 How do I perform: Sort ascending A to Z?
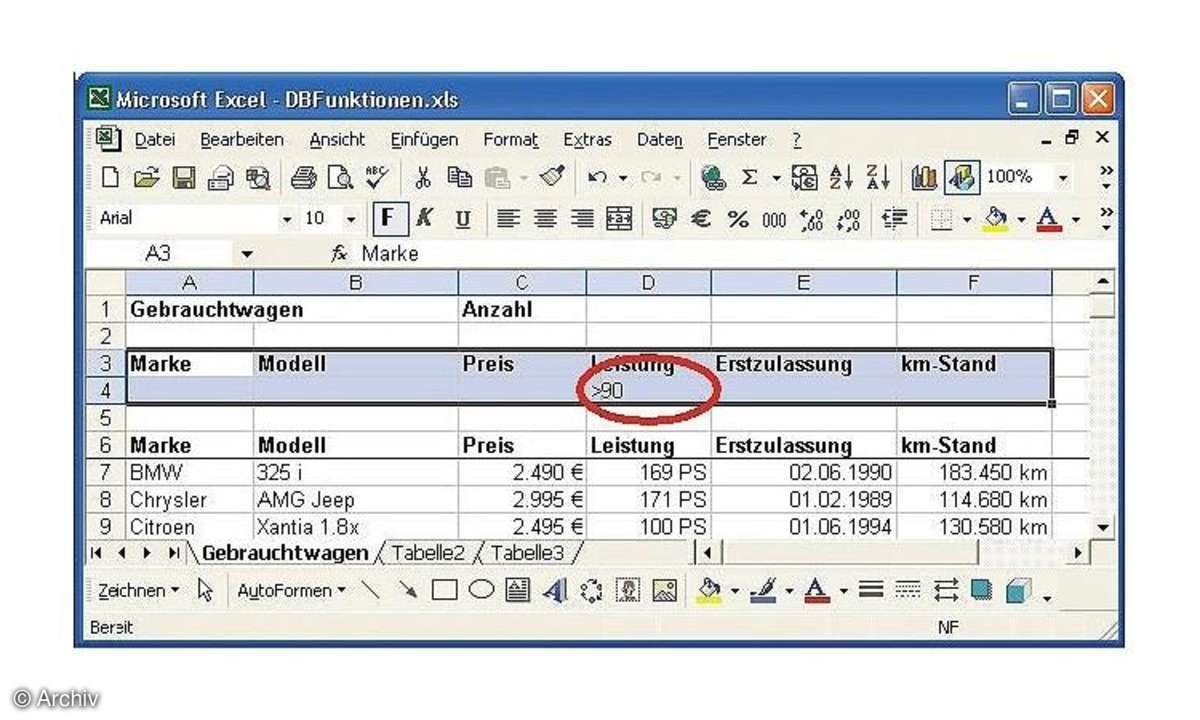[839, 178]
